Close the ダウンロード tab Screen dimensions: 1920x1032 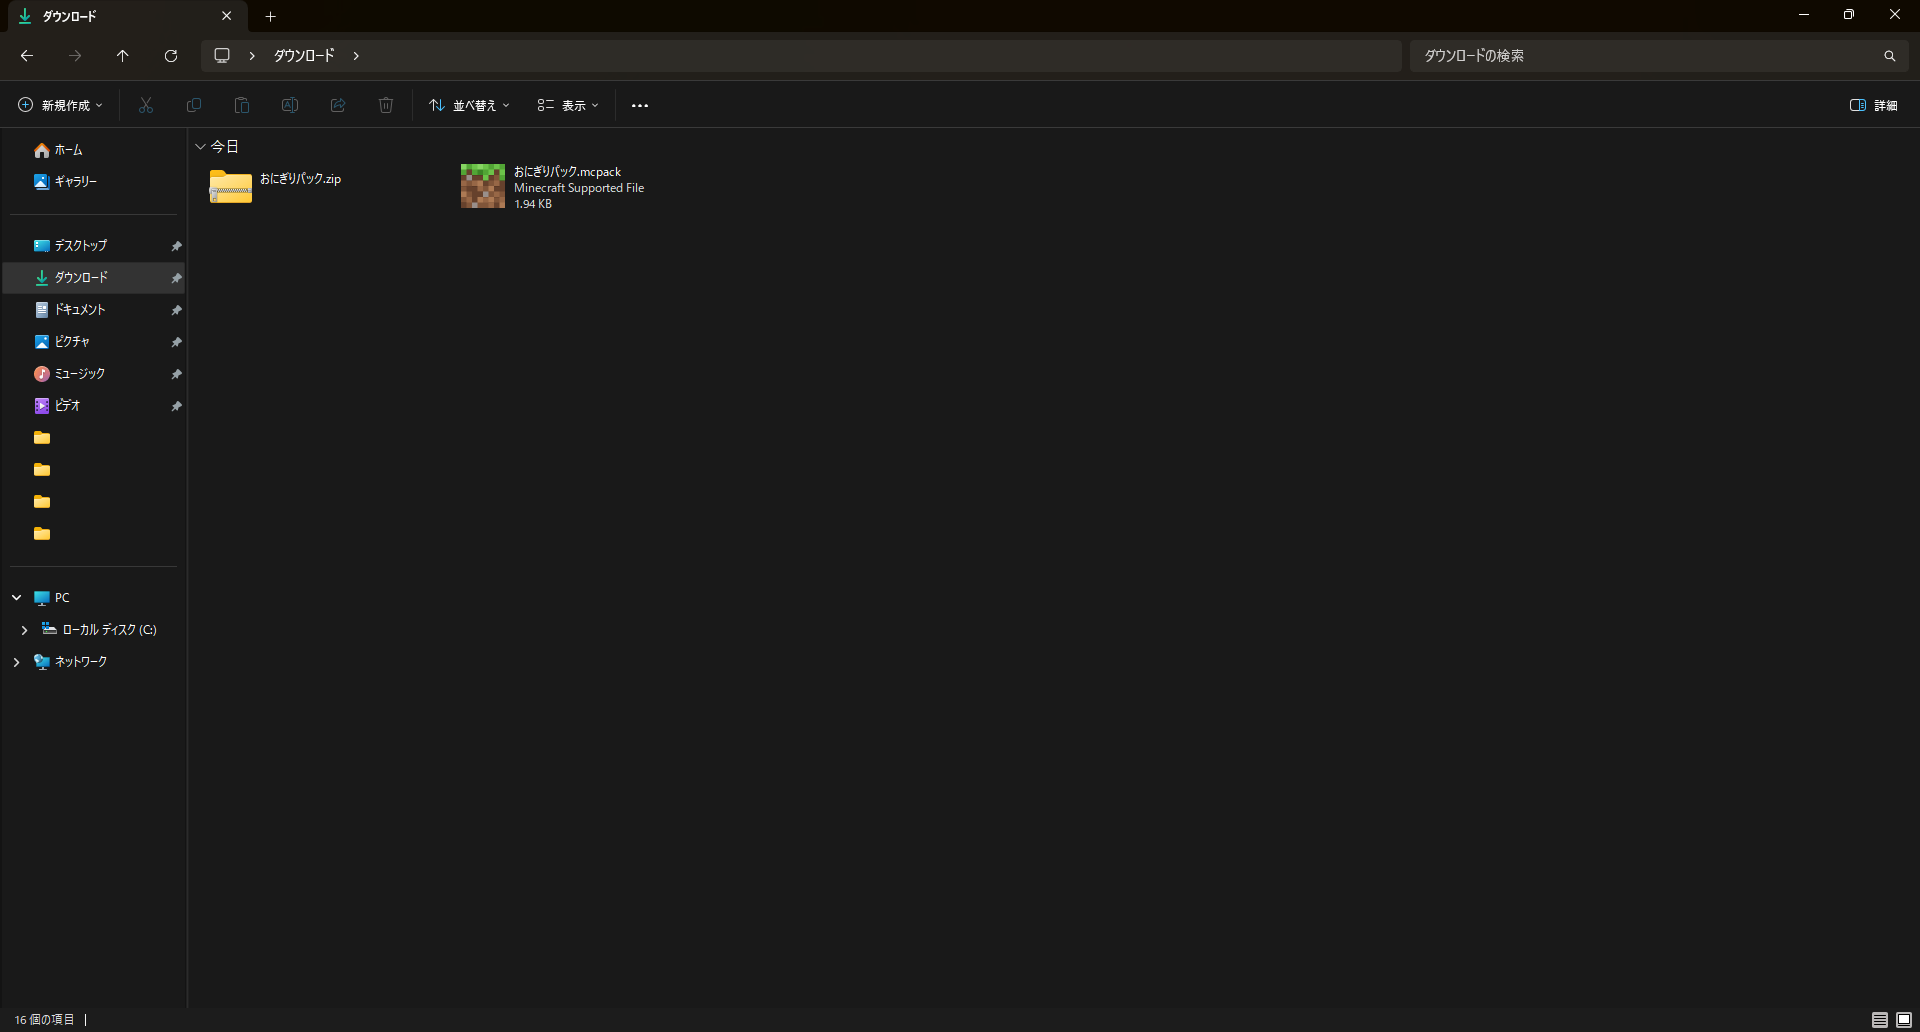[x=226, y=16]
